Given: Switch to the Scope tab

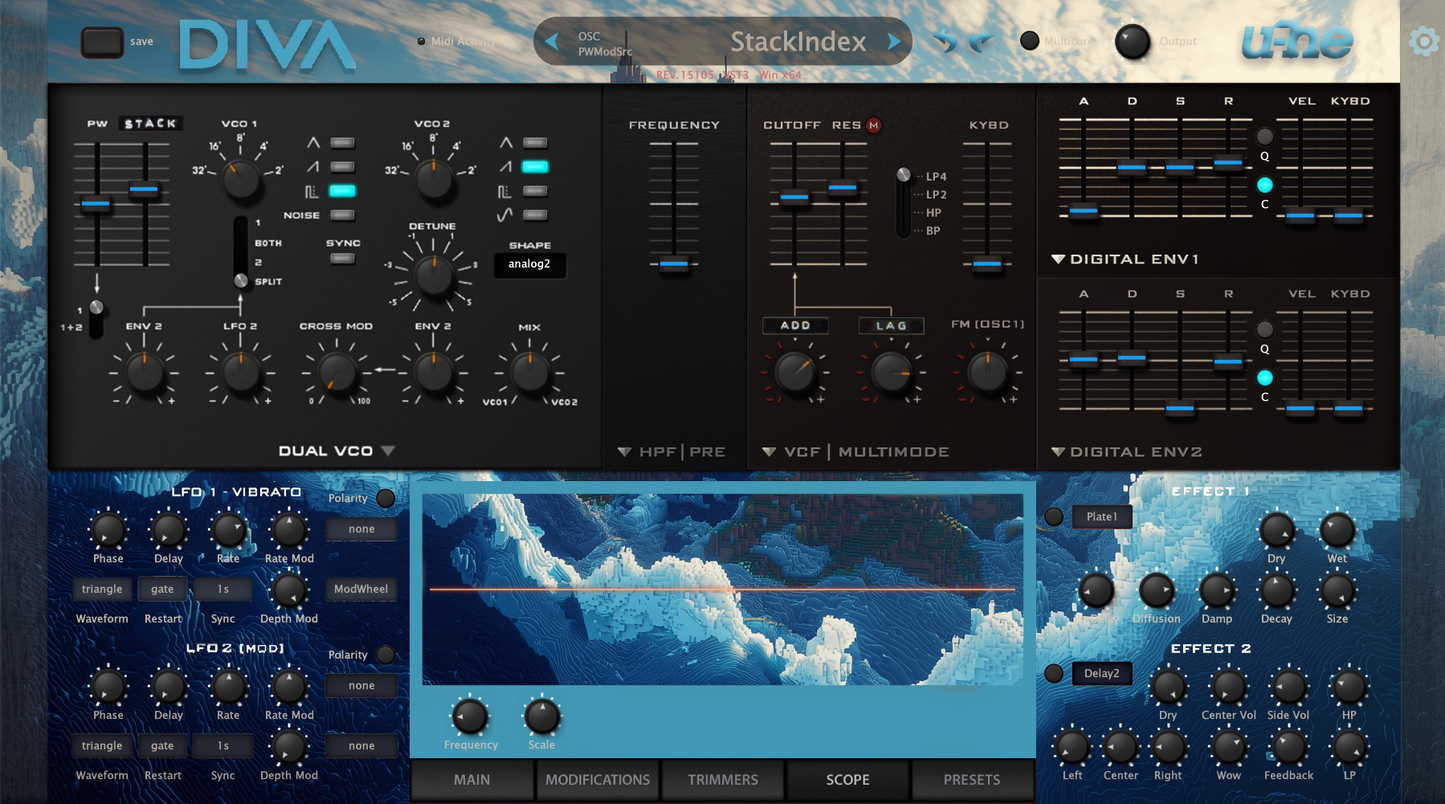Looking at the screenshot, I should point(848,780).
